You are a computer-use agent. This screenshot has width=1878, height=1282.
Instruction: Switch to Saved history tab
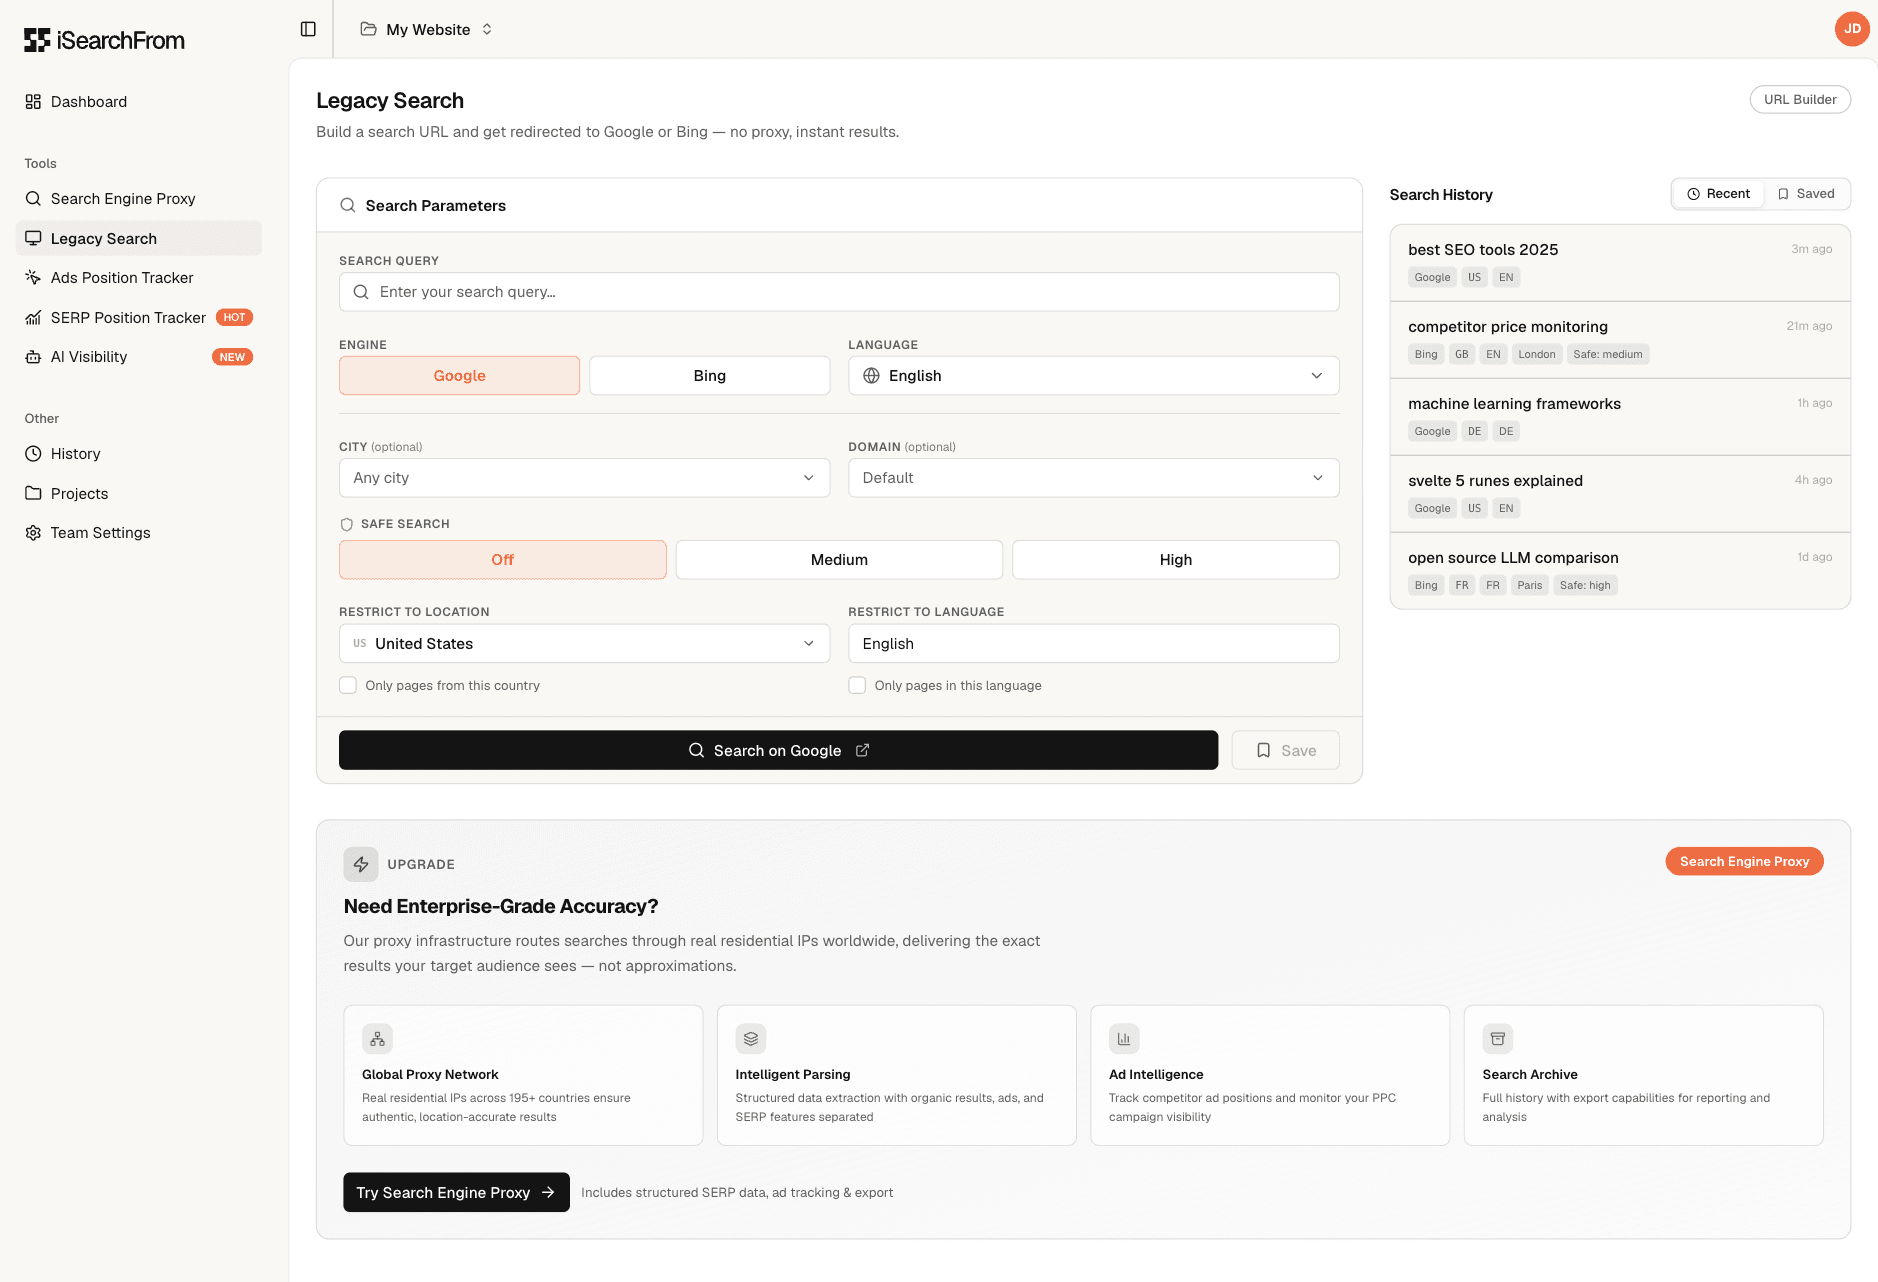click(1806, 194)
